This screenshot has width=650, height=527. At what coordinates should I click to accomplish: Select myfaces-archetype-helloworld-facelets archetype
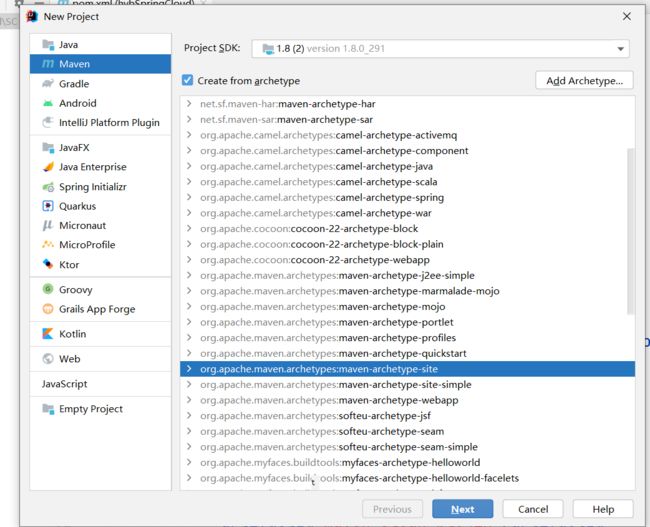pos(407,478)
